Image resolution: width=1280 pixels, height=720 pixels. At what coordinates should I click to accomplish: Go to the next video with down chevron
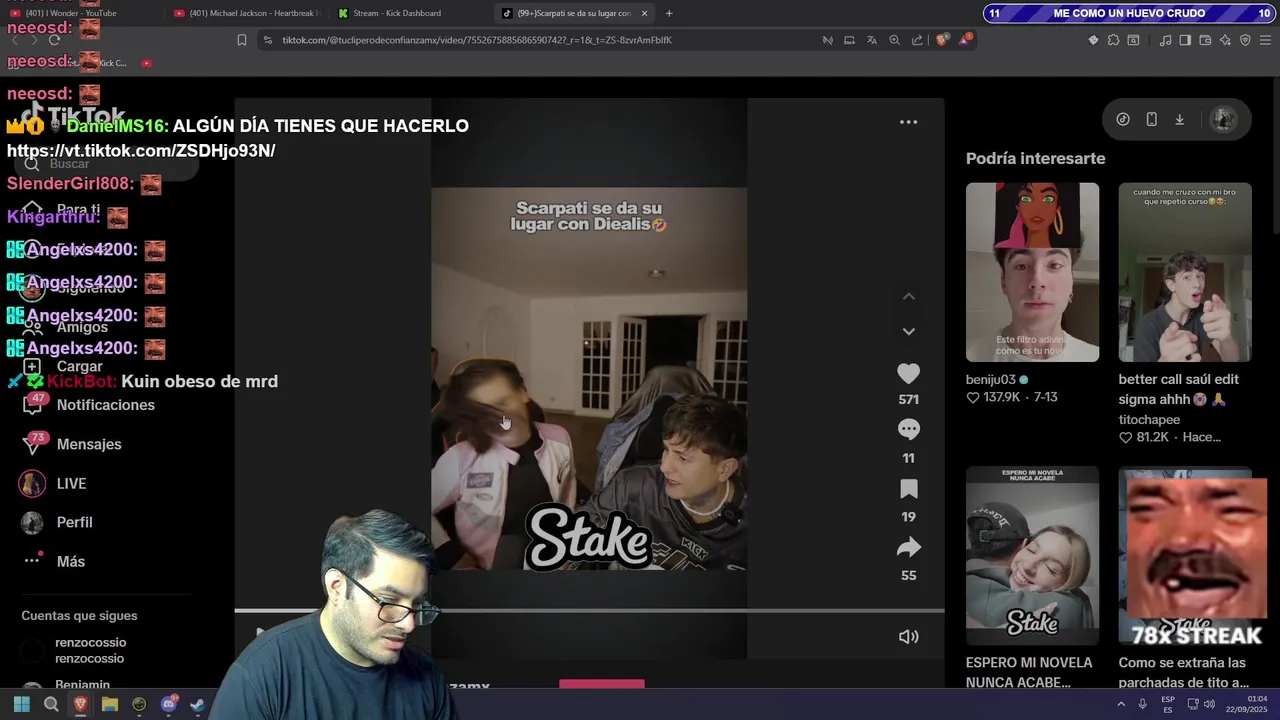tap(908, 331)
